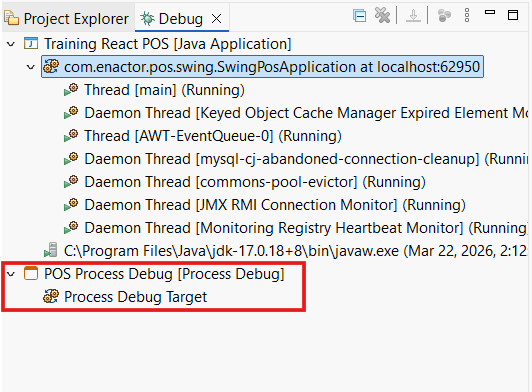Click the Collapse All toolbar icon
Image resolution: width=532 pixels, height=392 pixels.
point(360,16)
